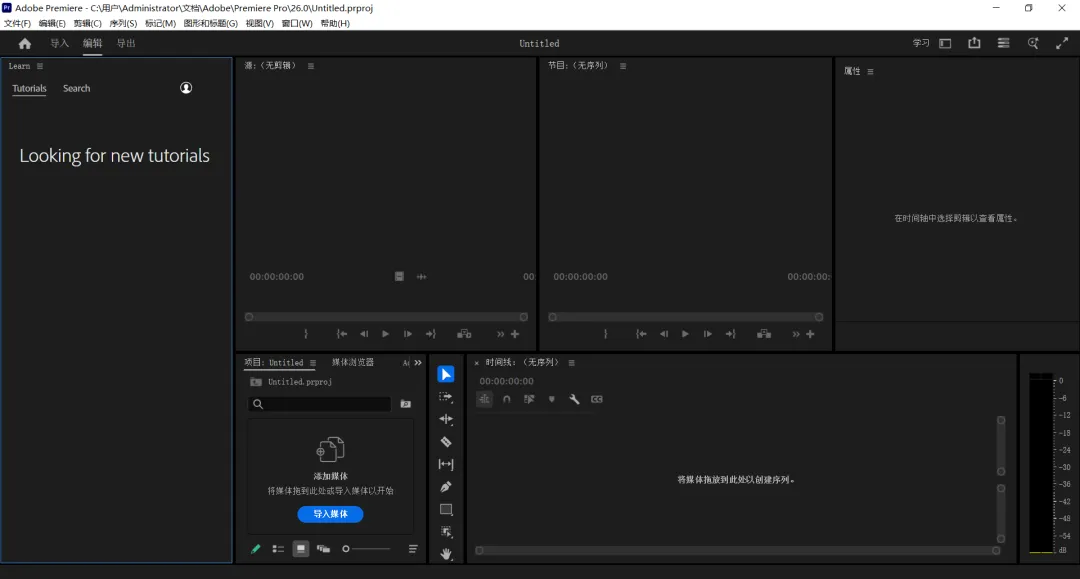The width and height of the screenshot is (1080, 579).
Task: Click the Source monitor scrub bar
Action: coord(386,317)
